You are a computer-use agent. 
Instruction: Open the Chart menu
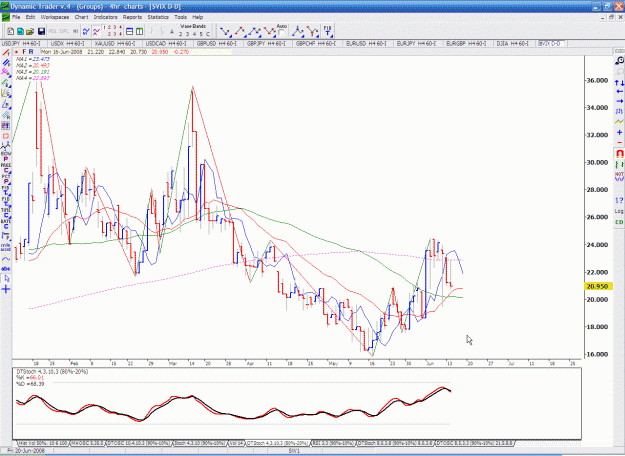81,17
